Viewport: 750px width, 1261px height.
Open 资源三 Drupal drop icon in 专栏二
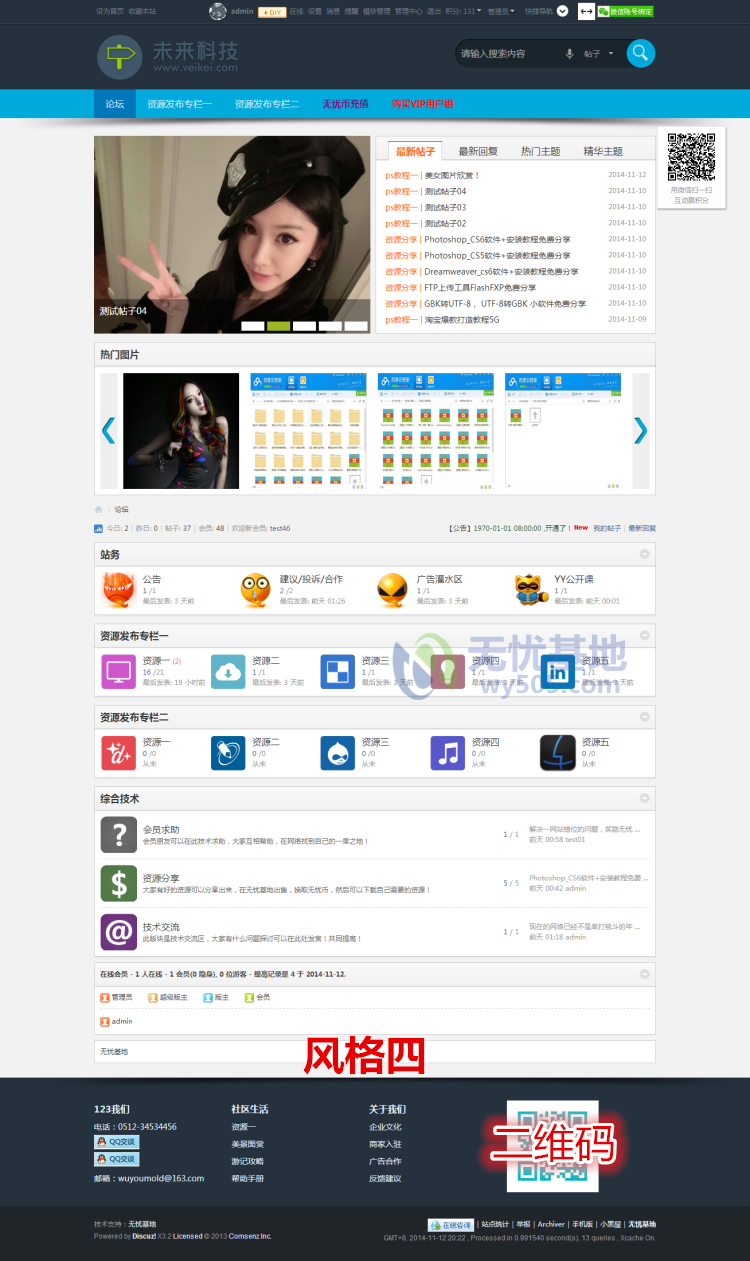(338, 753)
